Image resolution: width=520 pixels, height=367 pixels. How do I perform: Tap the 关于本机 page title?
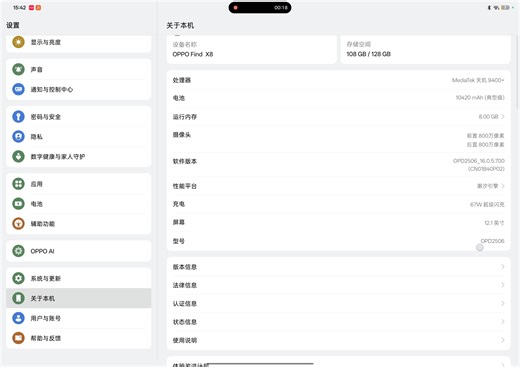[x=180, y=25]
